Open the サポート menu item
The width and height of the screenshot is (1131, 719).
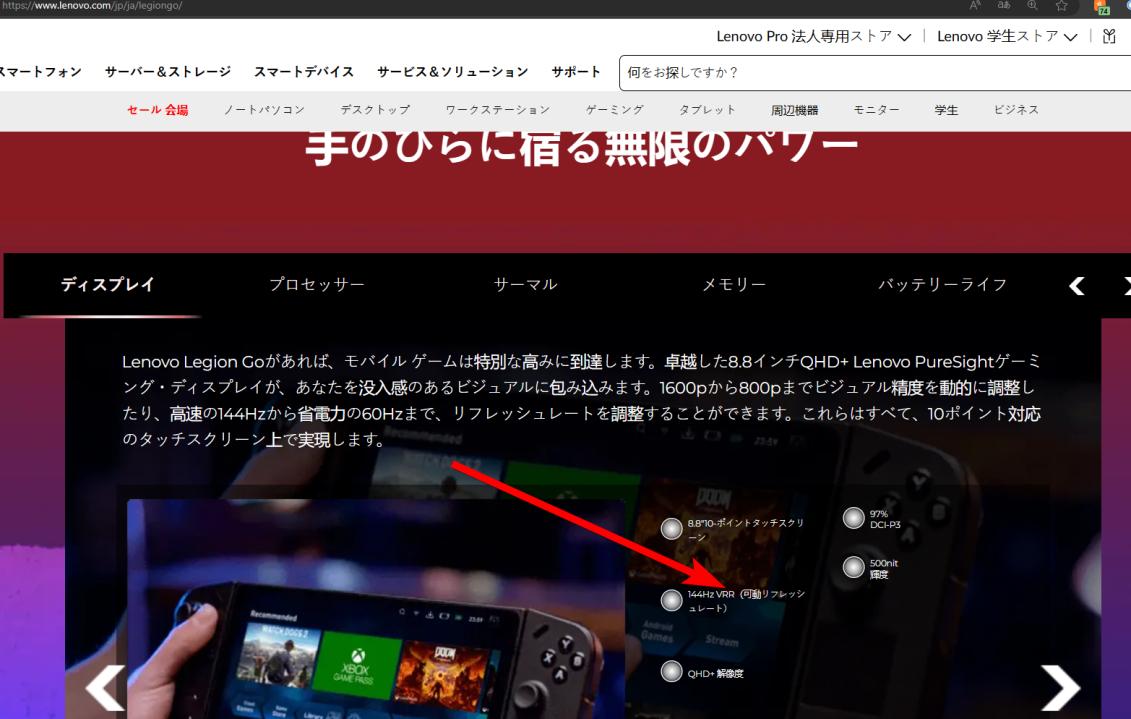tap(576, 71)
